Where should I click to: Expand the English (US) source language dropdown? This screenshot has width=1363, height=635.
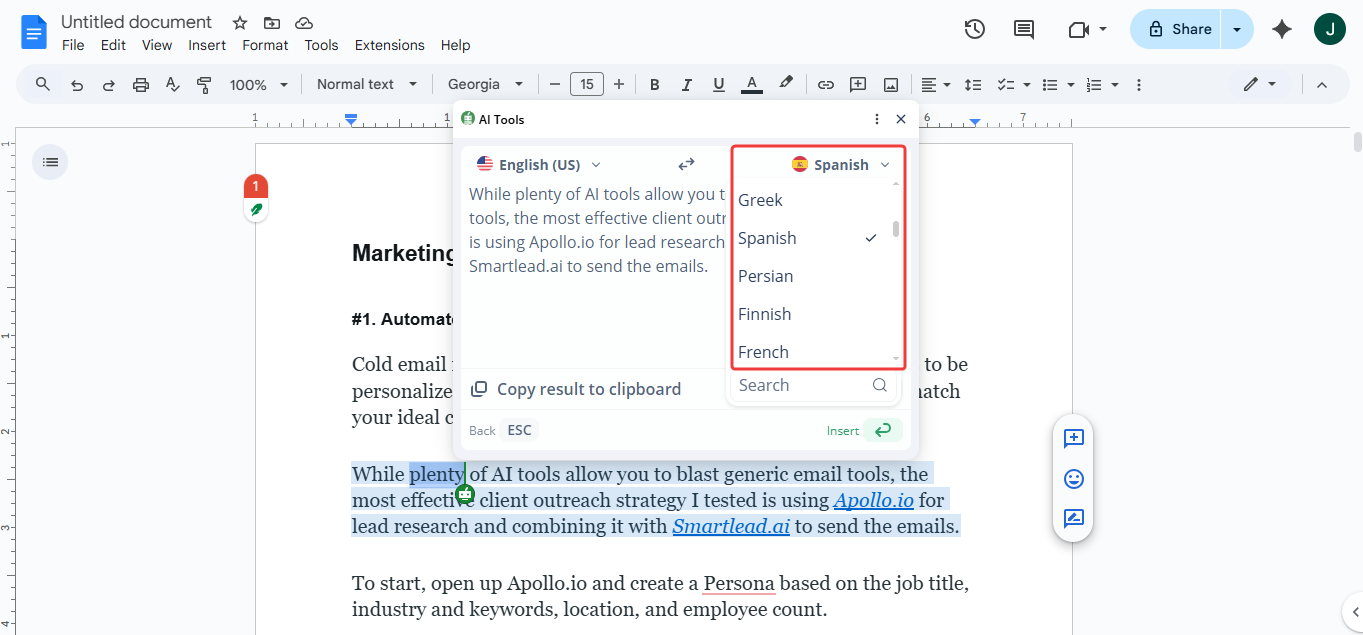click(540, 165)
